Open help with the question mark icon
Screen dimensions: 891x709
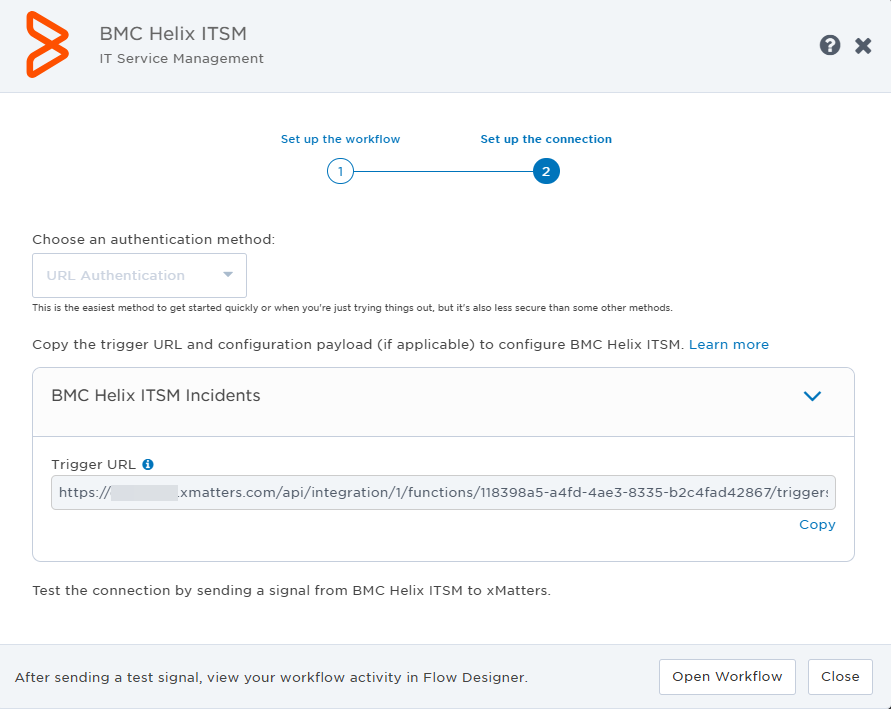pyautogui.click(x=830, y=45)
